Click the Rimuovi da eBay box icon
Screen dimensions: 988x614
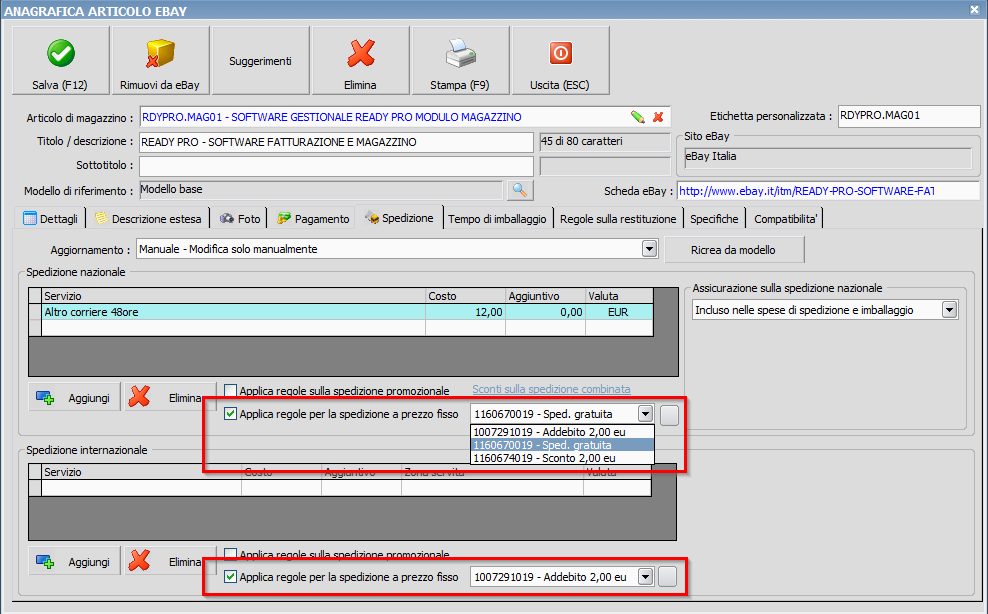pyautogui.click(x=160, y=53)
